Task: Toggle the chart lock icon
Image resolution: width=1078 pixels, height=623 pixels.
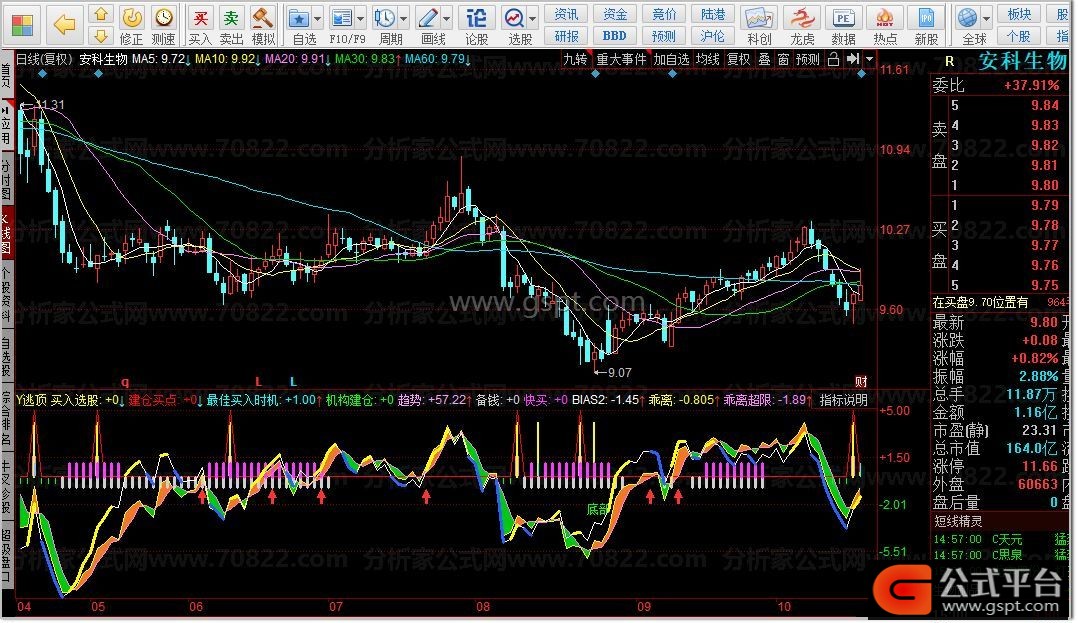Action: pos(833,59)
